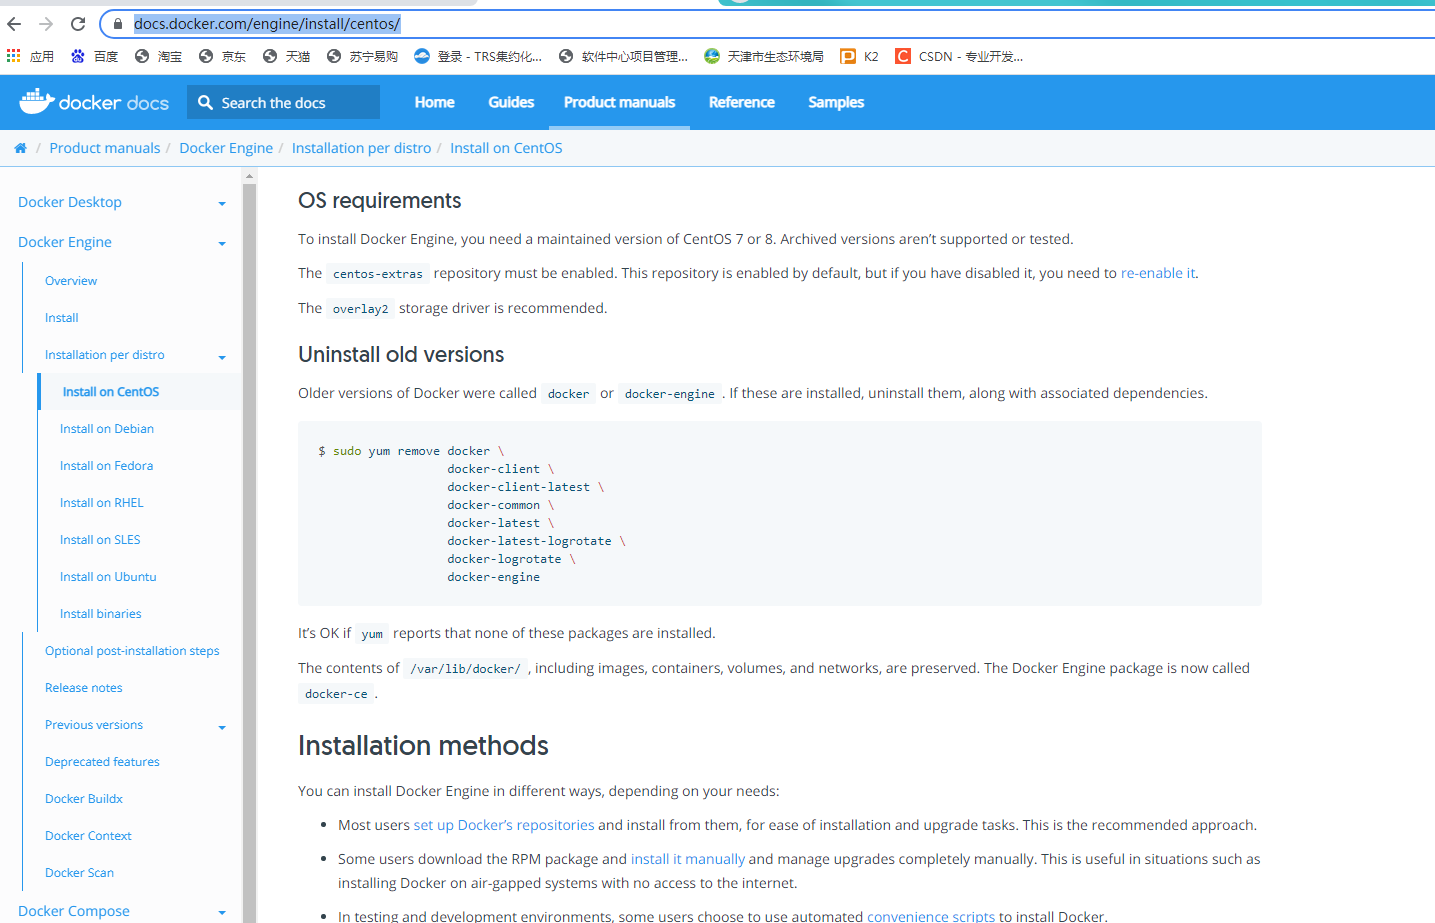Screen dimensions: 1435x923
Task: Collapse the Docker Engine sidebar arrow
Action: click(222, 244)
